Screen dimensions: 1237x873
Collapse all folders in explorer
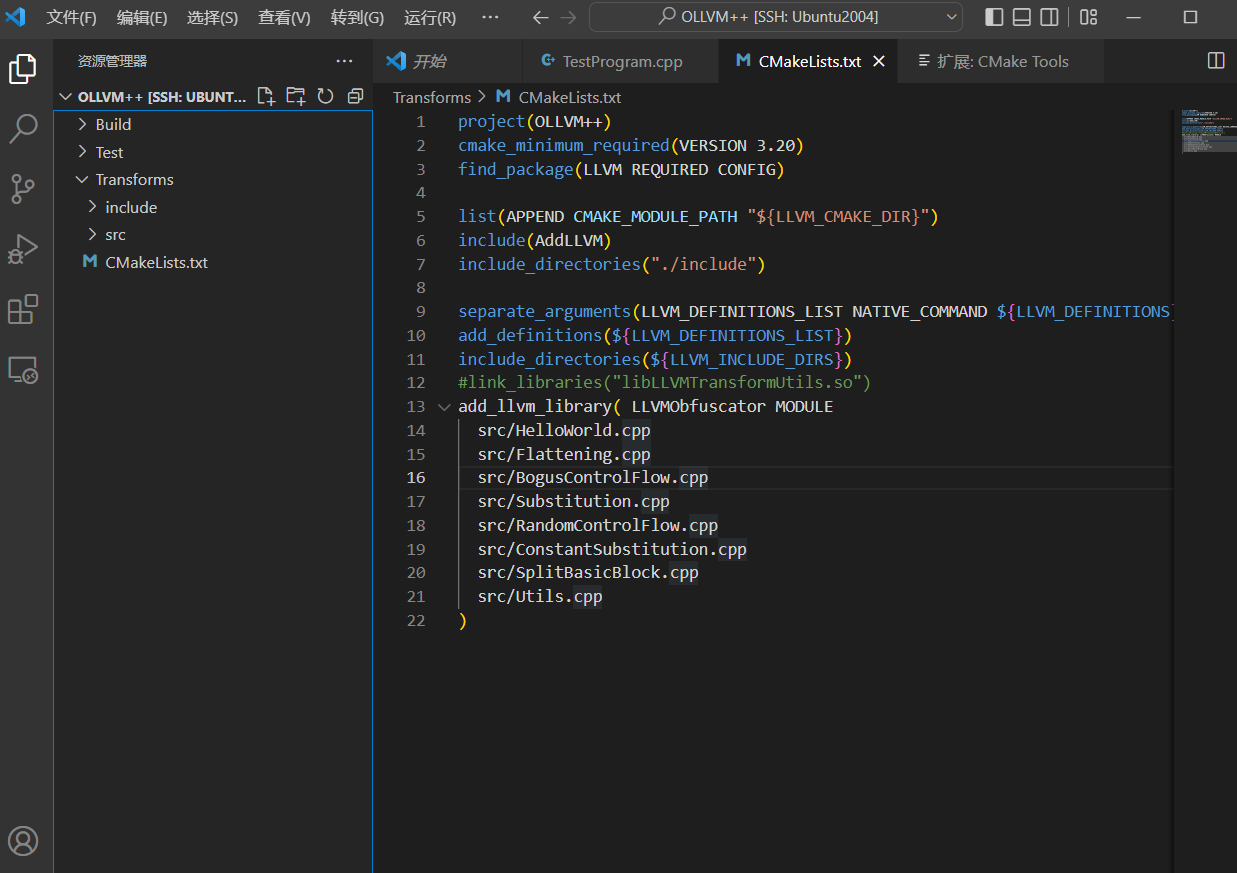[354, 96]
